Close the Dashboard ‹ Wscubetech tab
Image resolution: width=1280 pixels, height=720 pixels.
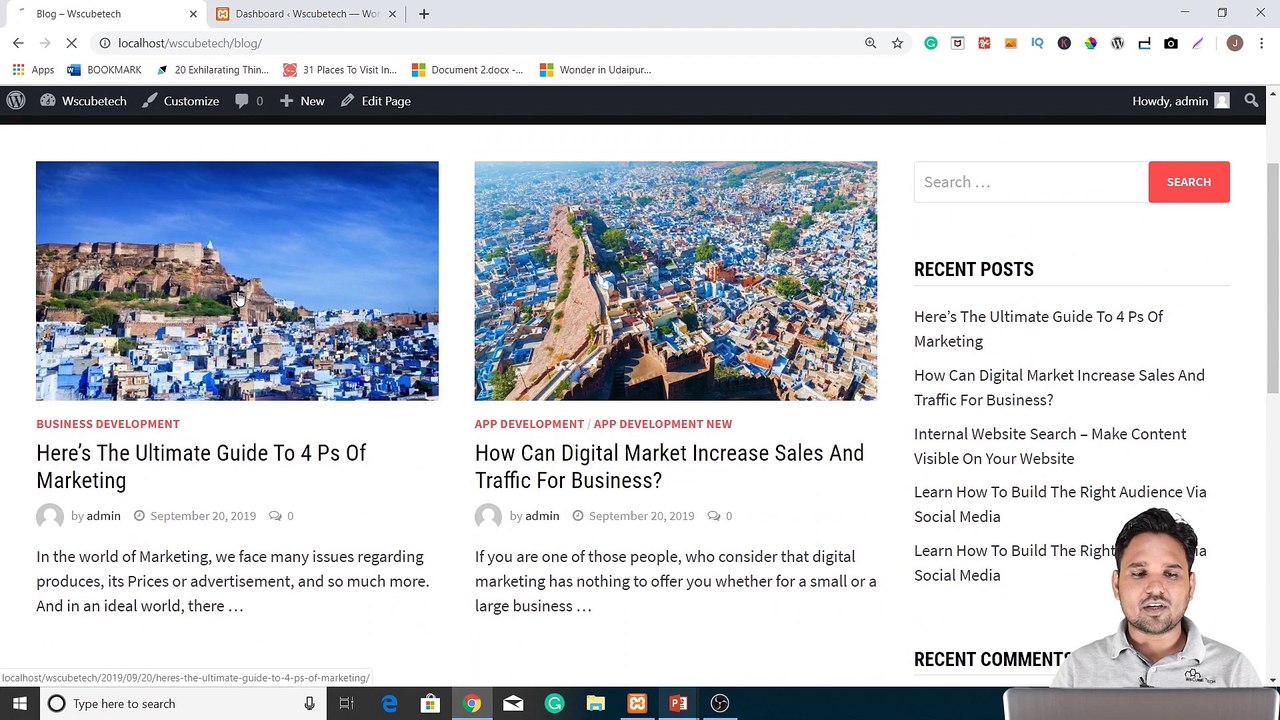[393, 14]
